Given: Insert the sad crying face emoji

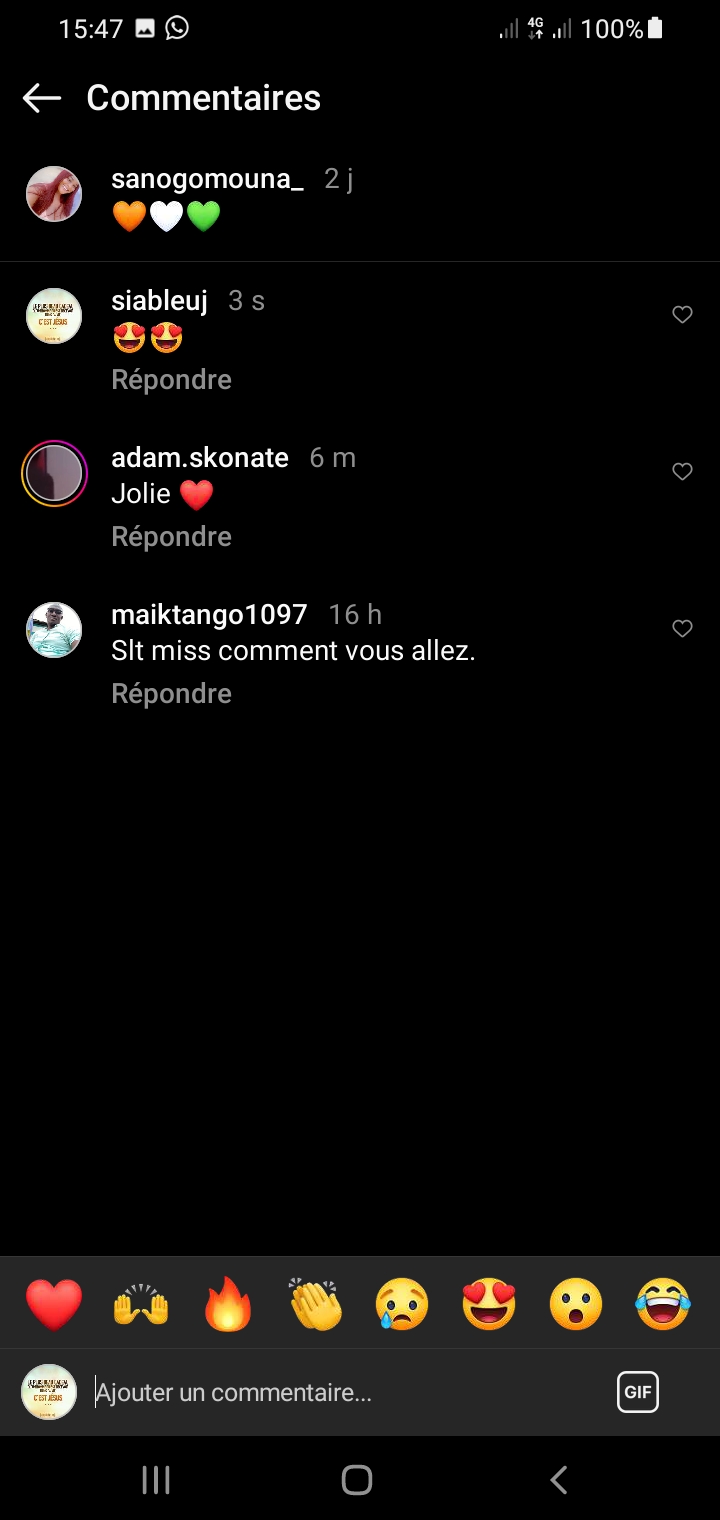Looking at the screenshot, I should pos(402,1304).
